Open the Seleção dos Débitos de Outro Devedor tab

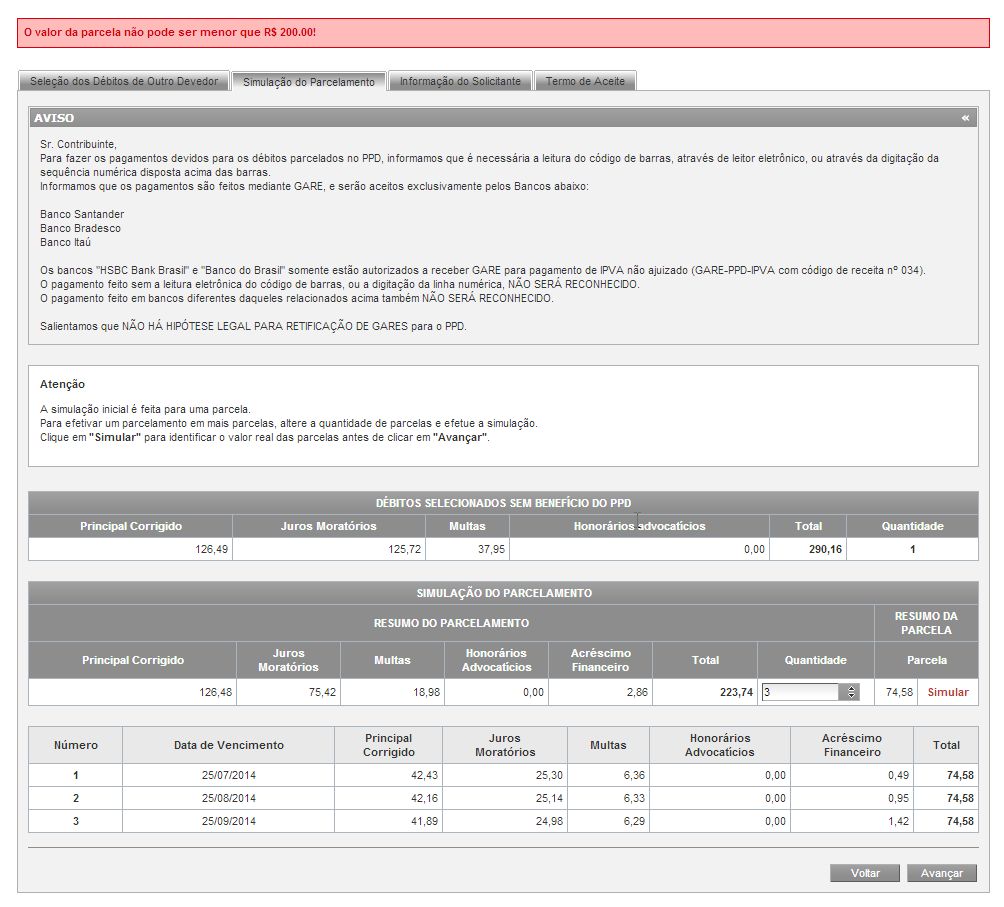coord(124,82)
